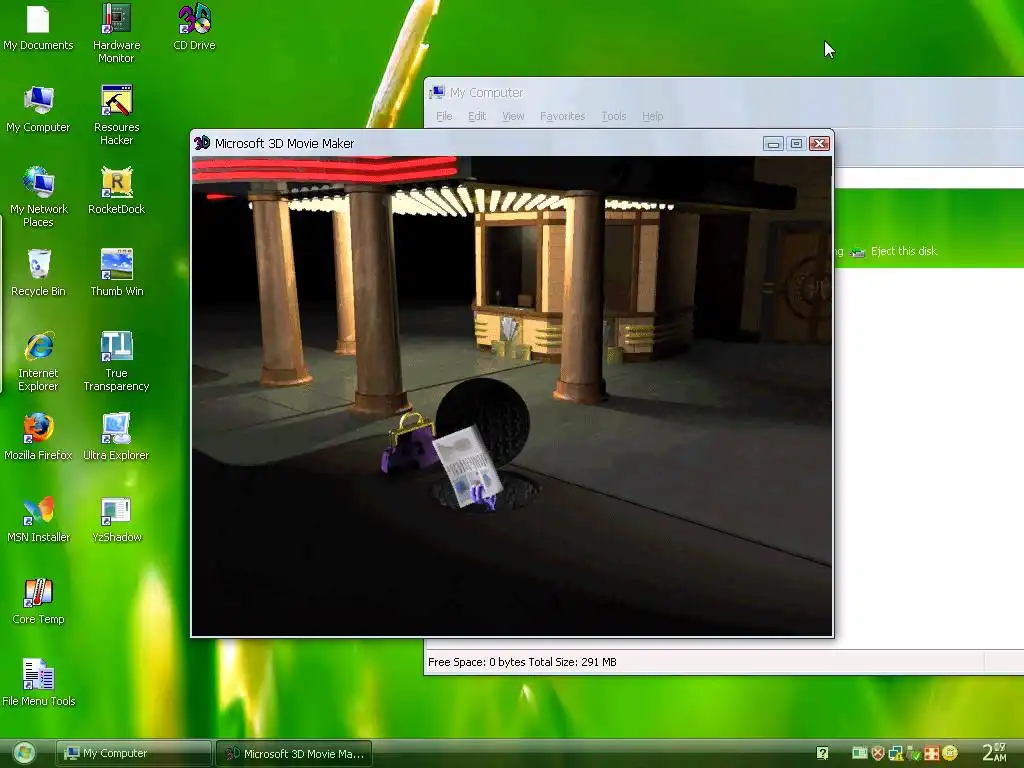The height and width of the screenshot is (768, 1024).
Task: Select the Ultra Explorer desktop icon
Action: tap(116, 437)
